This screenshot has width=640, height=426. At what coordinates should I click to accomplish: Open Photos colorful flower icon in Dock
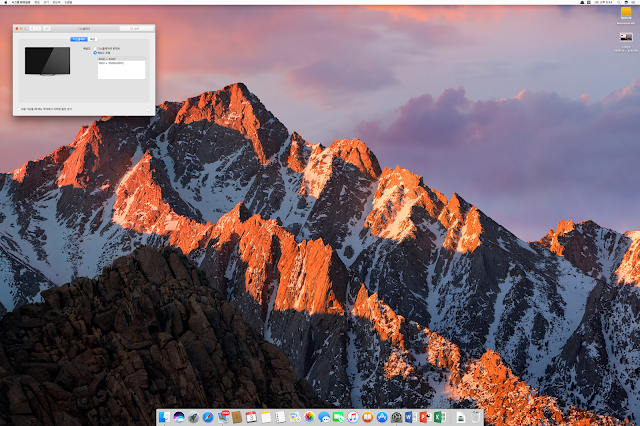(309, 417)
